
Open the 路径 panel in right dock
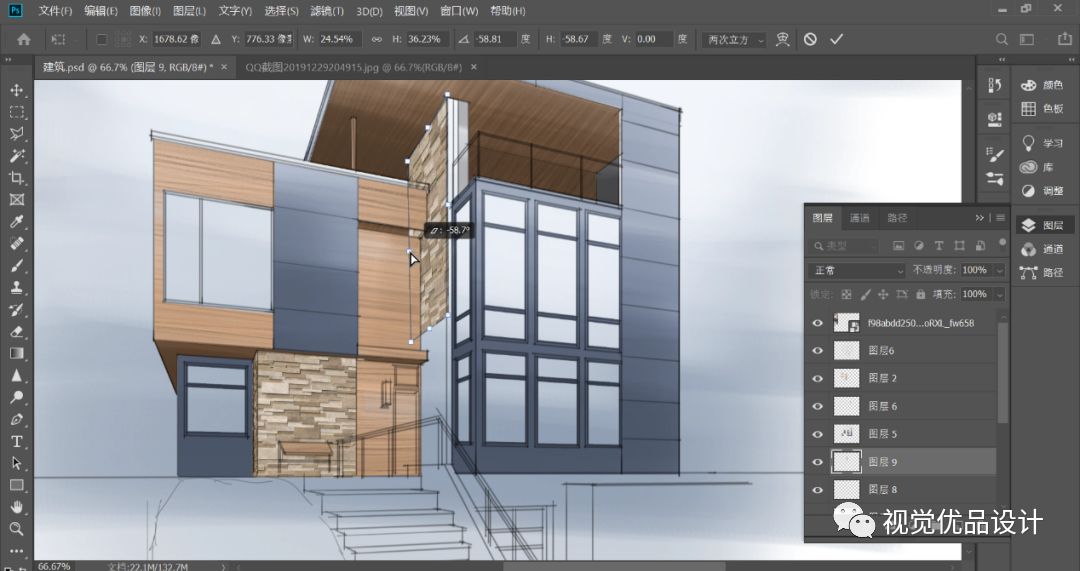[x=1043, y=273]
